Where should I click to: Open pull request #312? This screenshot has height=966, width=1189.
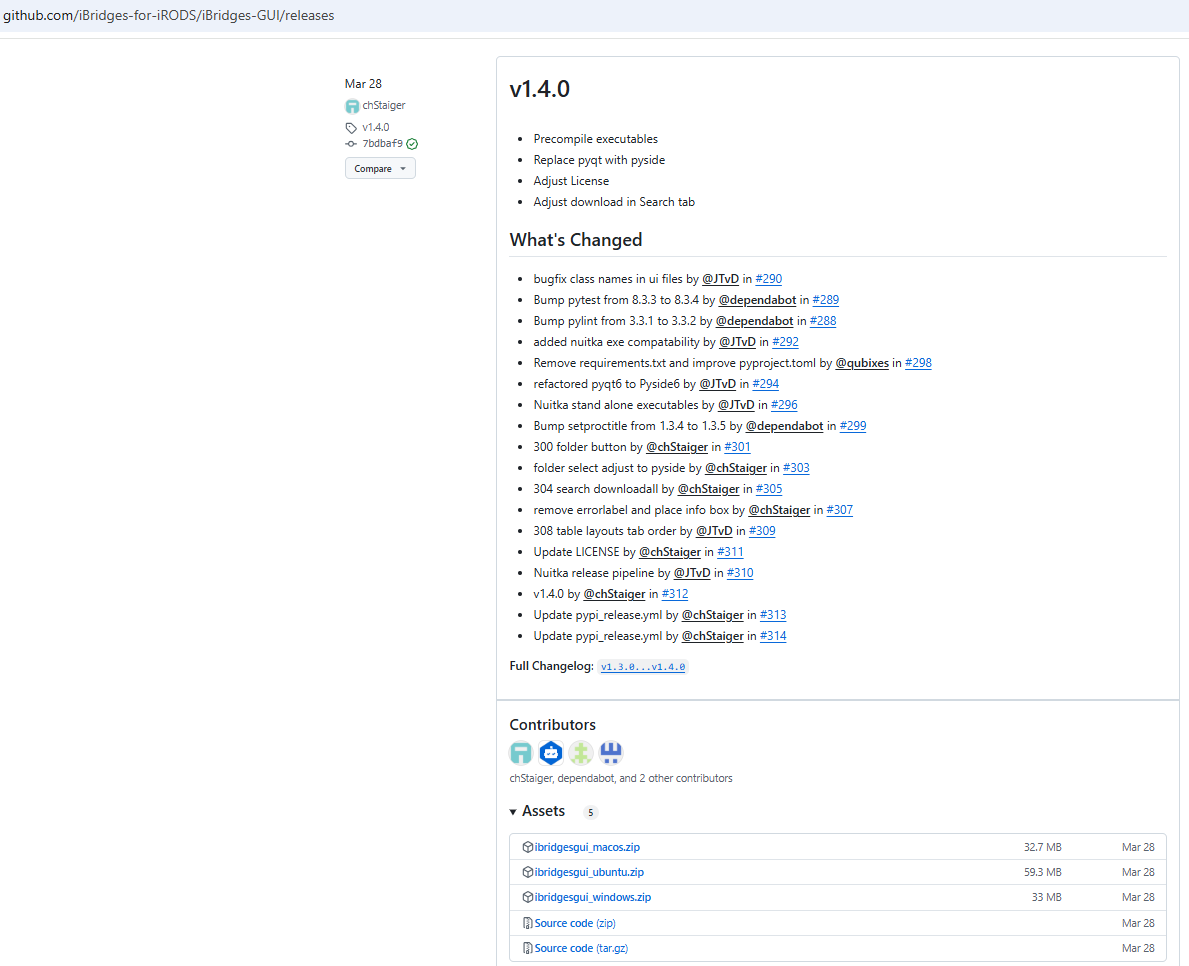(x=675, y=594)
